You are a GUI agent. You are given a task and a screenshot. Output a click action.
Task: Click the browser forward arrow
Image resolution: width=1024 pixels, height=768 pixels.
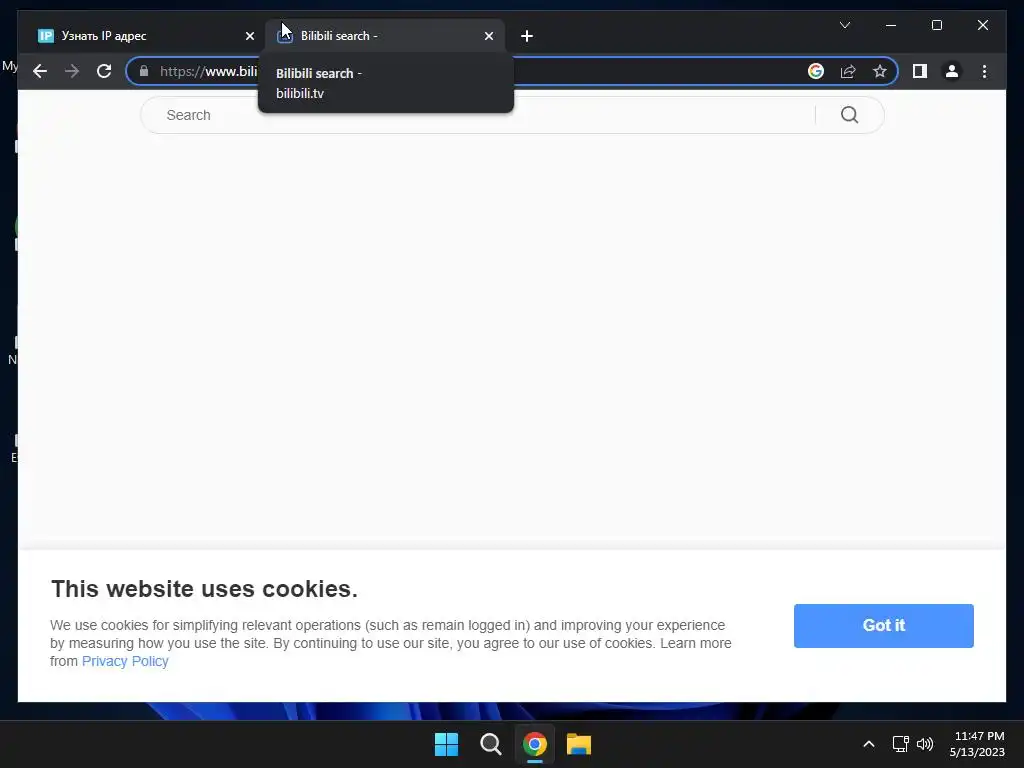click(x=72, y=71)
